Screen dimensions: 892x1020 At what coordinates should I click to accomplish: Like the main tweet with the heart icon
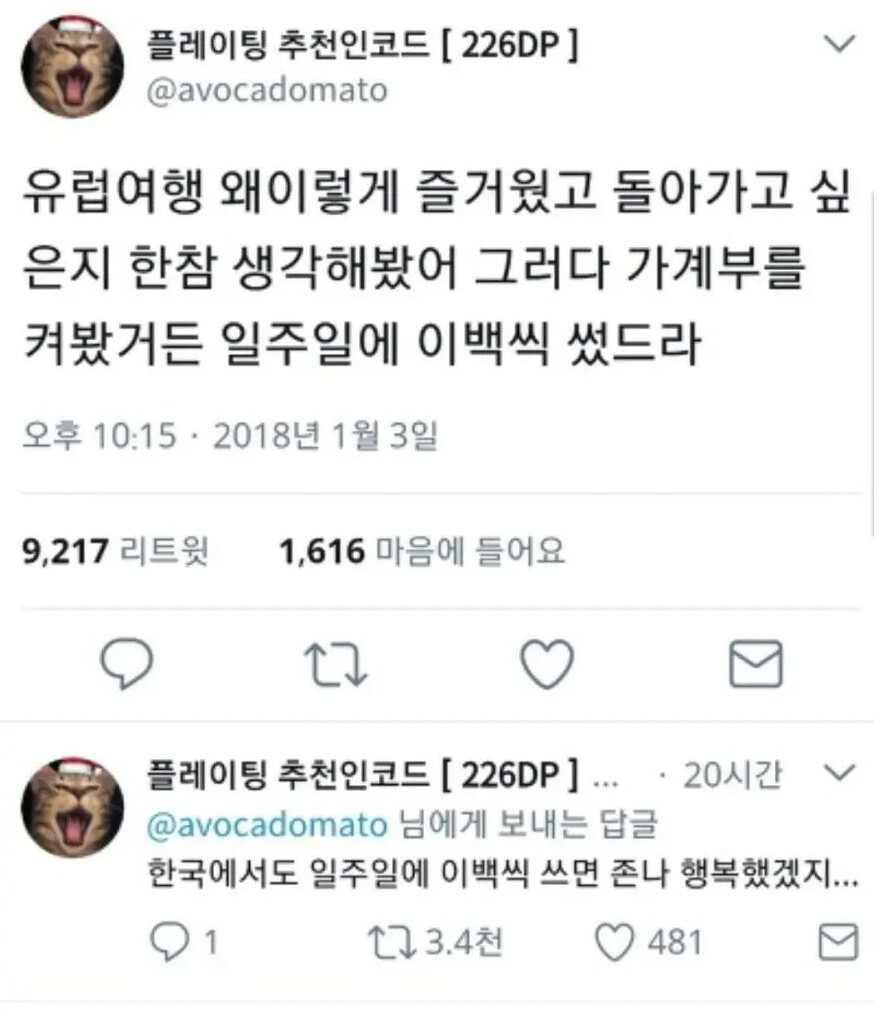click(x=547, y=664)
